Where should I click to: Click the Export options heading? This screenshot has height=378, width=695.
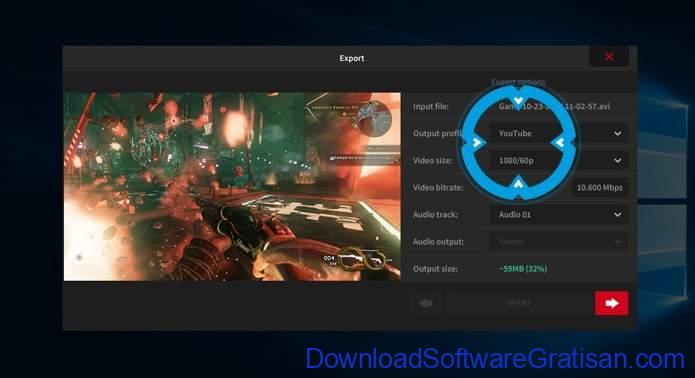518,82
